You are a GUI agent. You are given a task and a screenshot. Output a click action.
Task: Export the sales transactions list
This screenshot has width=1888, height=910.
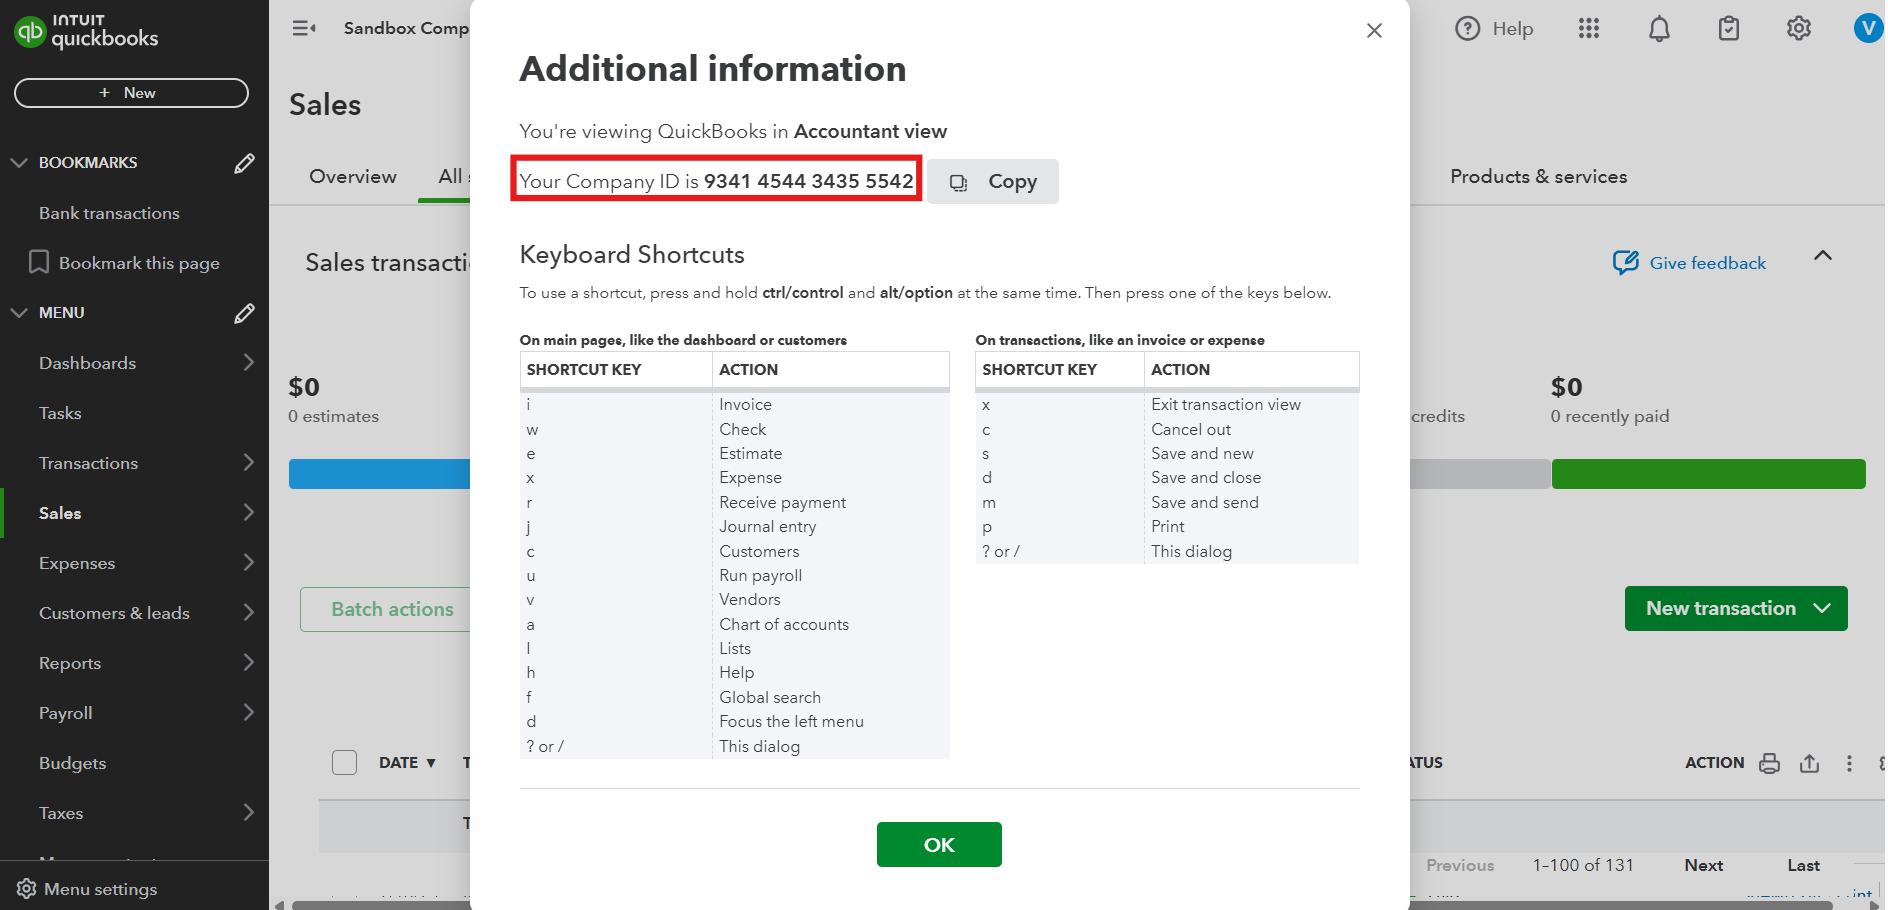[1809, 763]
